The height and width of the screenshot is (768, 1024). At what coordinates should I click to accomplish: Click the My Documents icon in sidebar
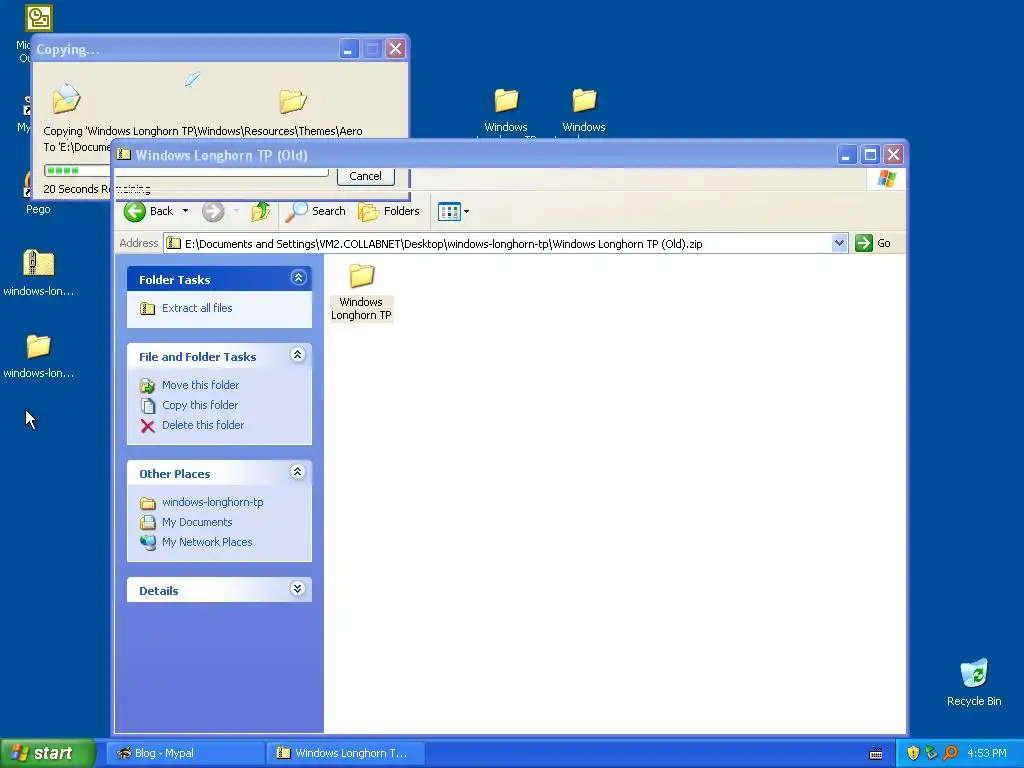148,522
